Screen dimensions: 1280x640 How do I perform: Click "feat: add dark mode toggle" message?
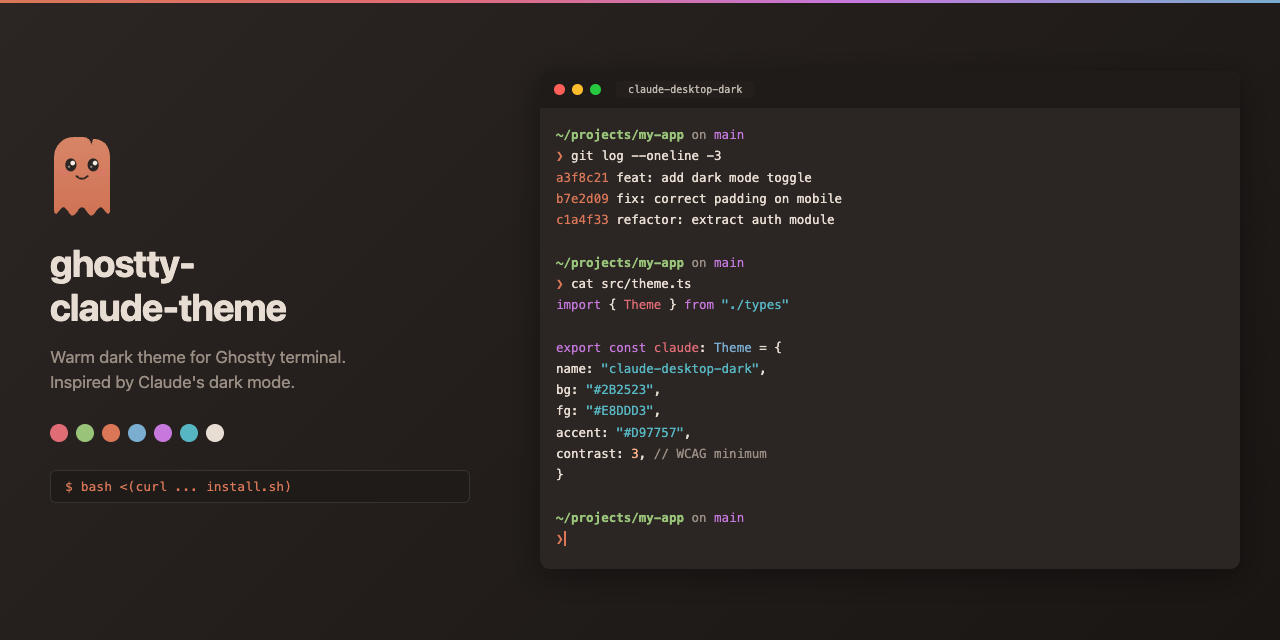tap(714, 177)
